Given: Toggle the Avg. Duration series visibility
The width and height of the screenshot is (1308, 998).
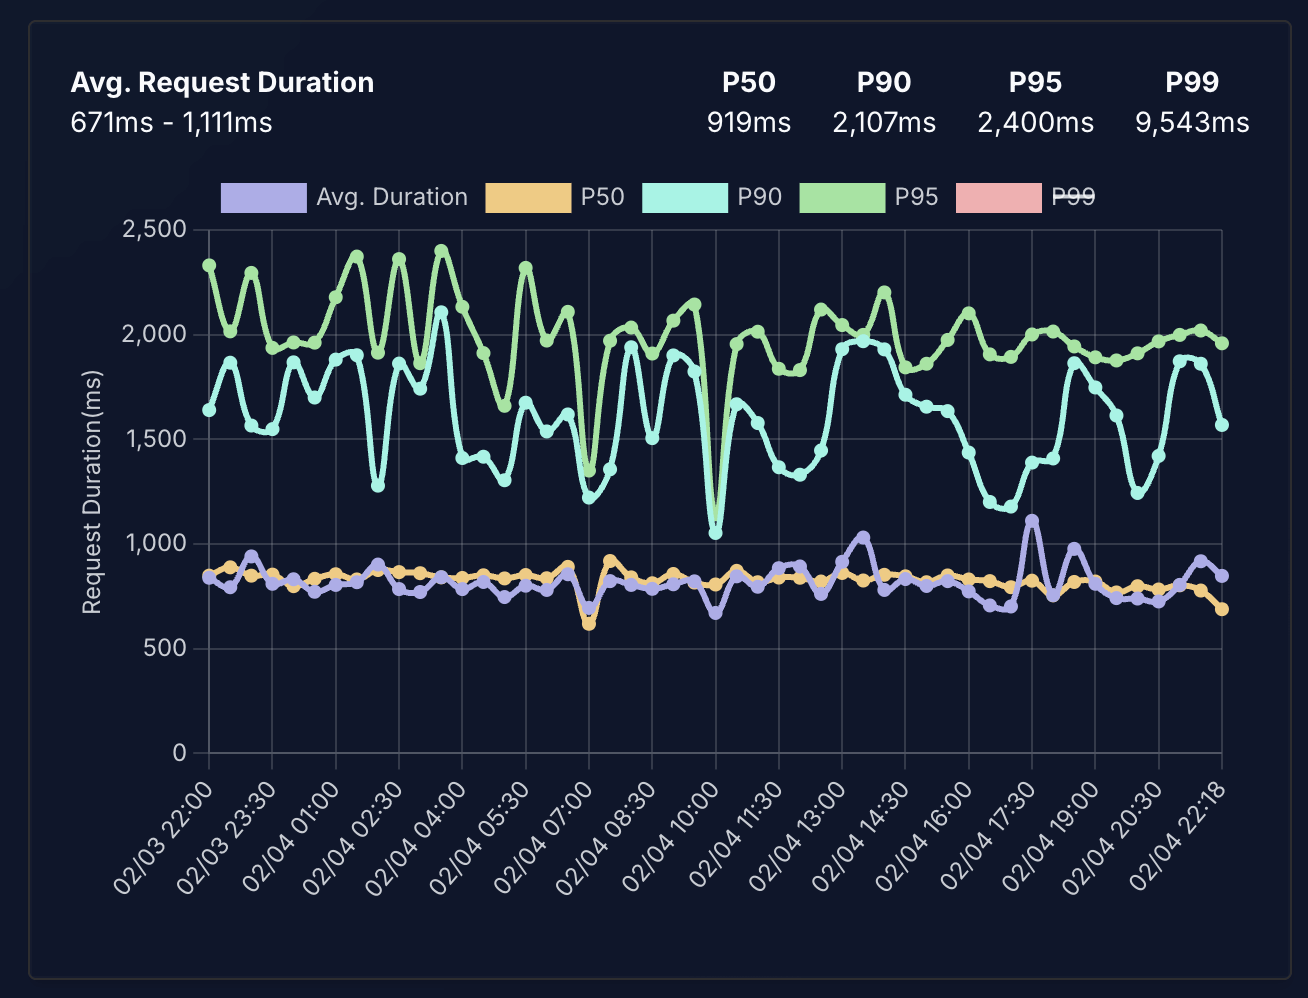Looking at the screenshot, I should [x=392, y=197].
